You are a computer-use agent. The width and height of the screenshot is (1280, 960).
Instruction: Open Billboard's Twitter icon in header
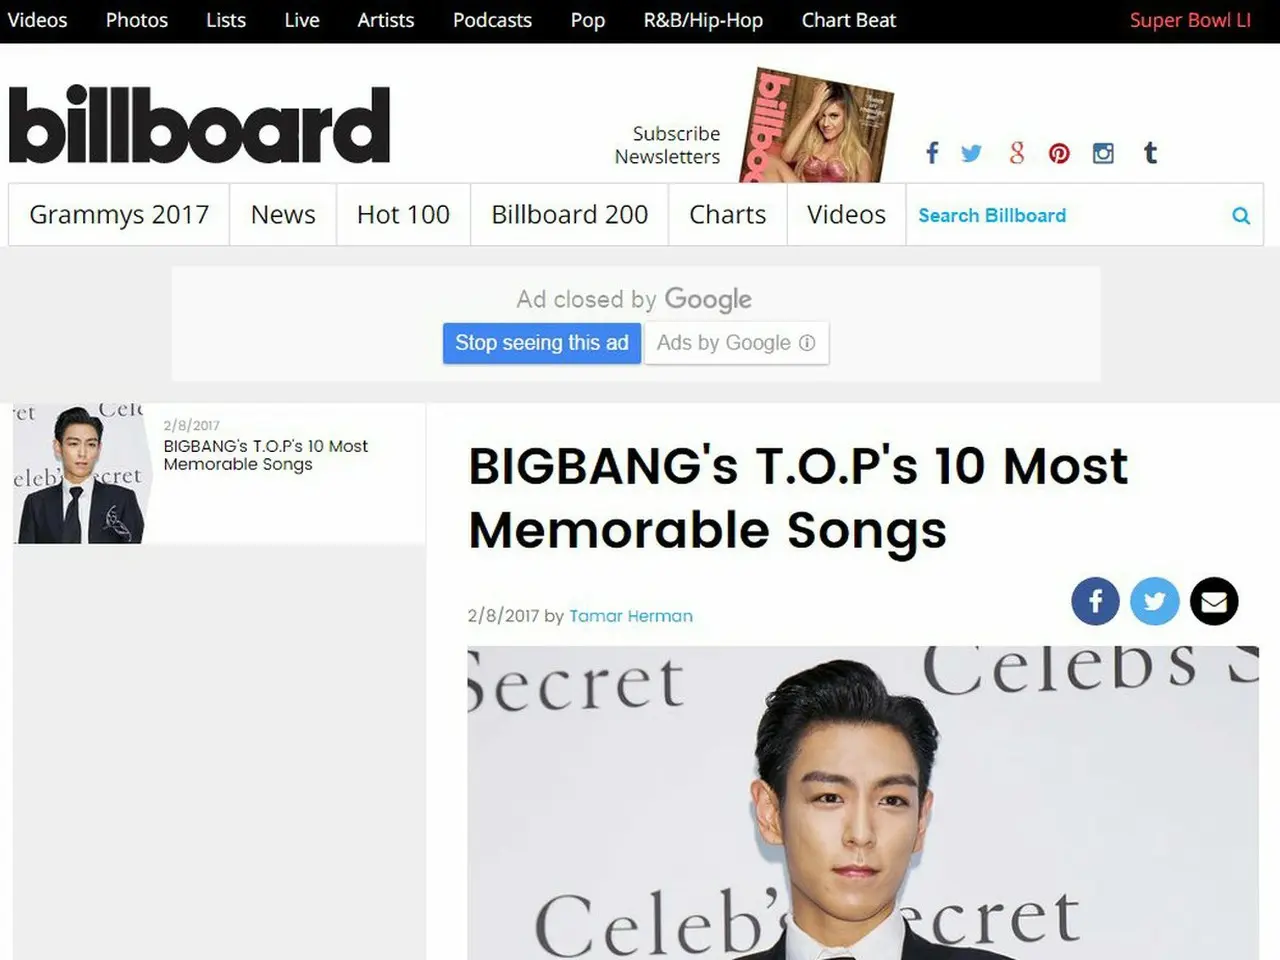971,153
